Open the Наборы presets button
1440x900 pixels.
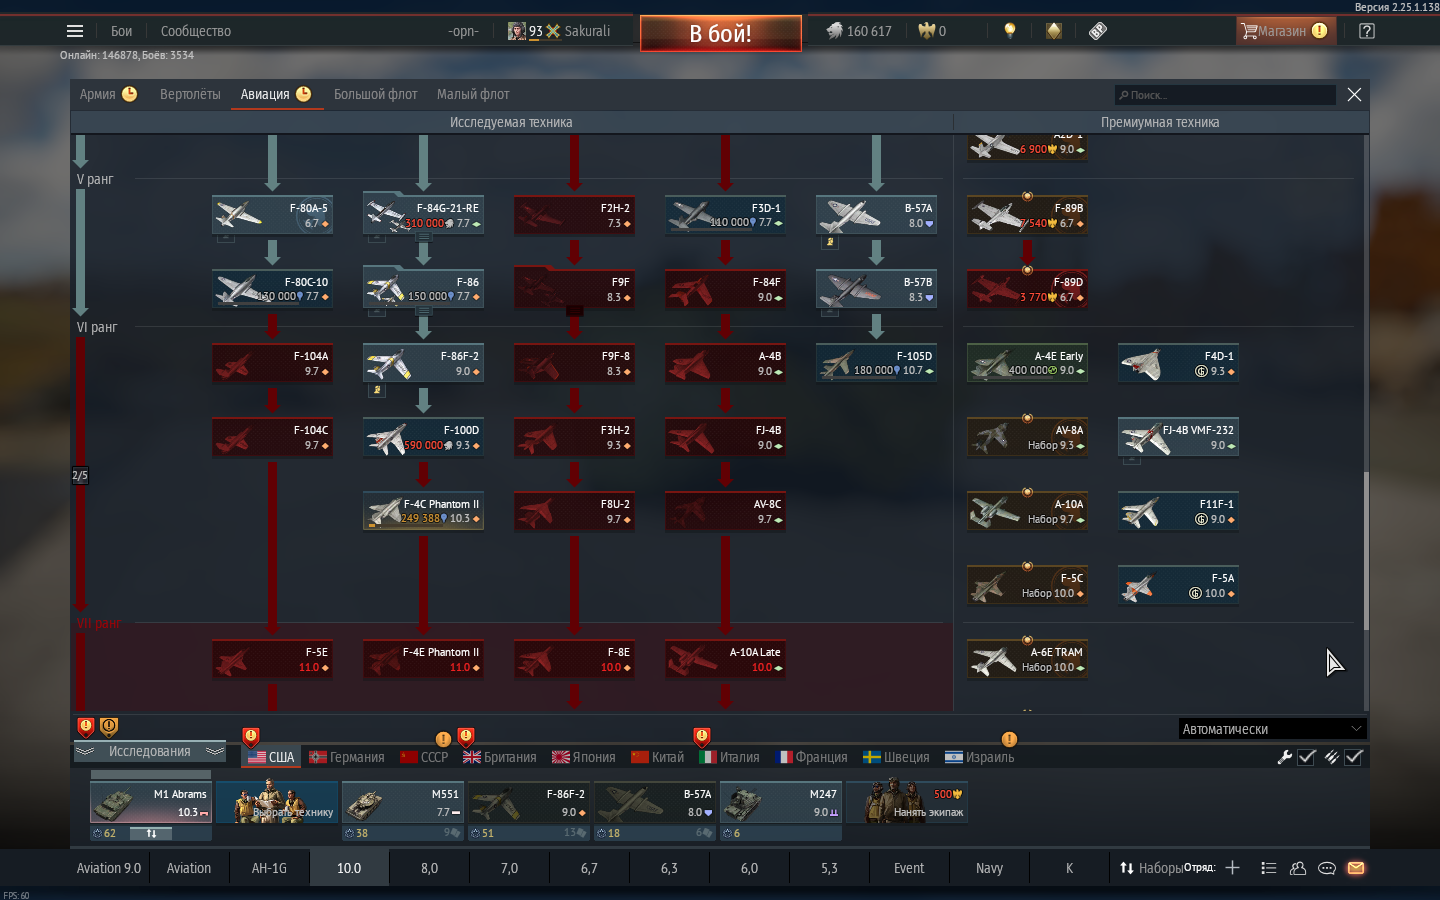click(1150, 868)
